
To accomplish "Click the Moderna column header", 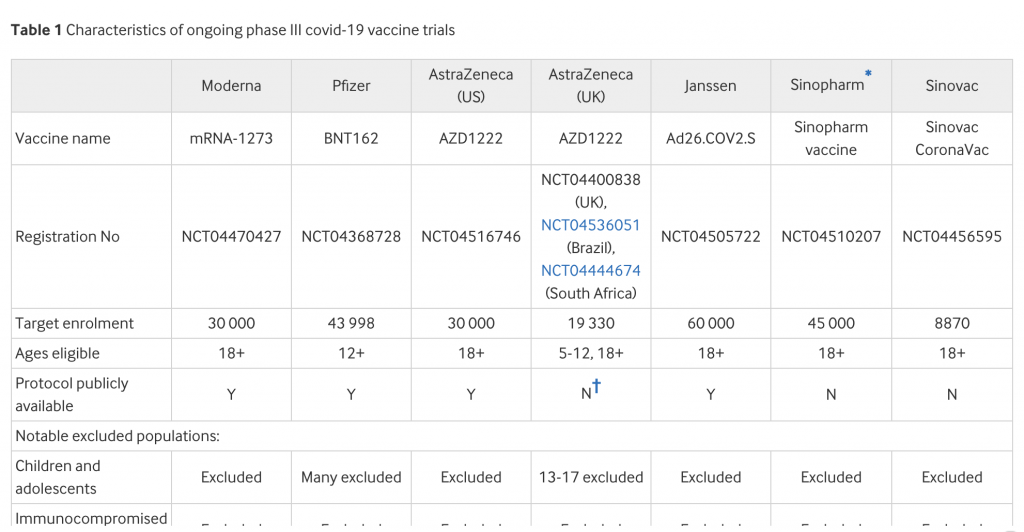I will pyautogui.click(x=231, y=86).
